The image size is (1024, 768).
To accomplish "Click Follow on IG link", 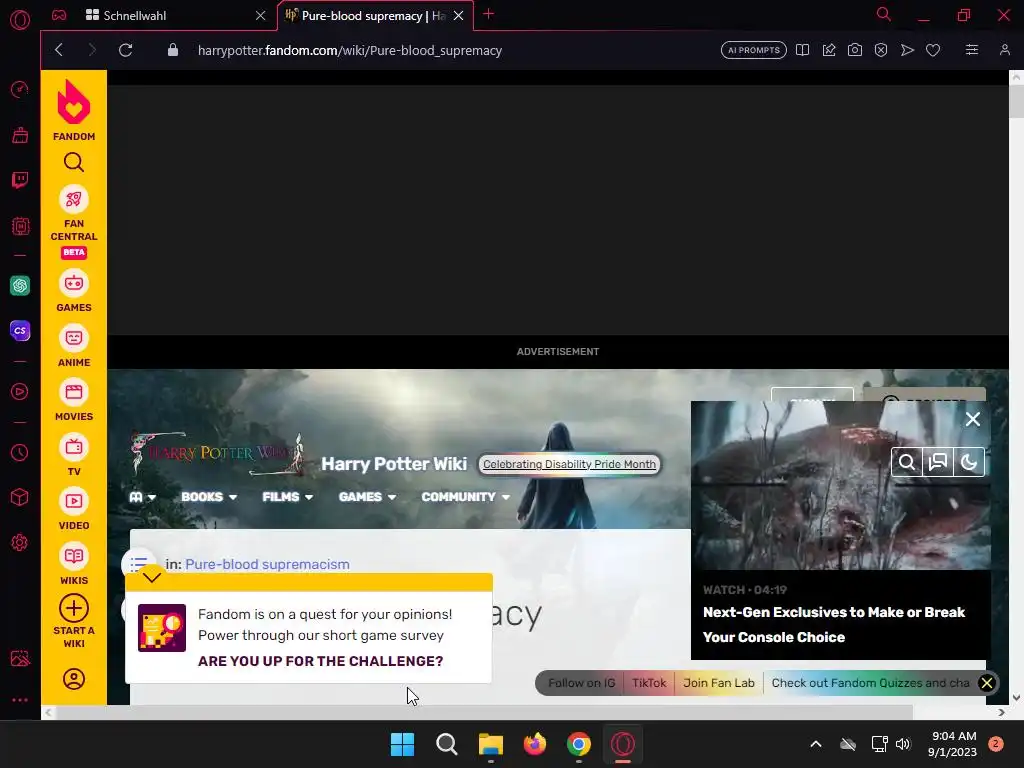I will 581,683.
